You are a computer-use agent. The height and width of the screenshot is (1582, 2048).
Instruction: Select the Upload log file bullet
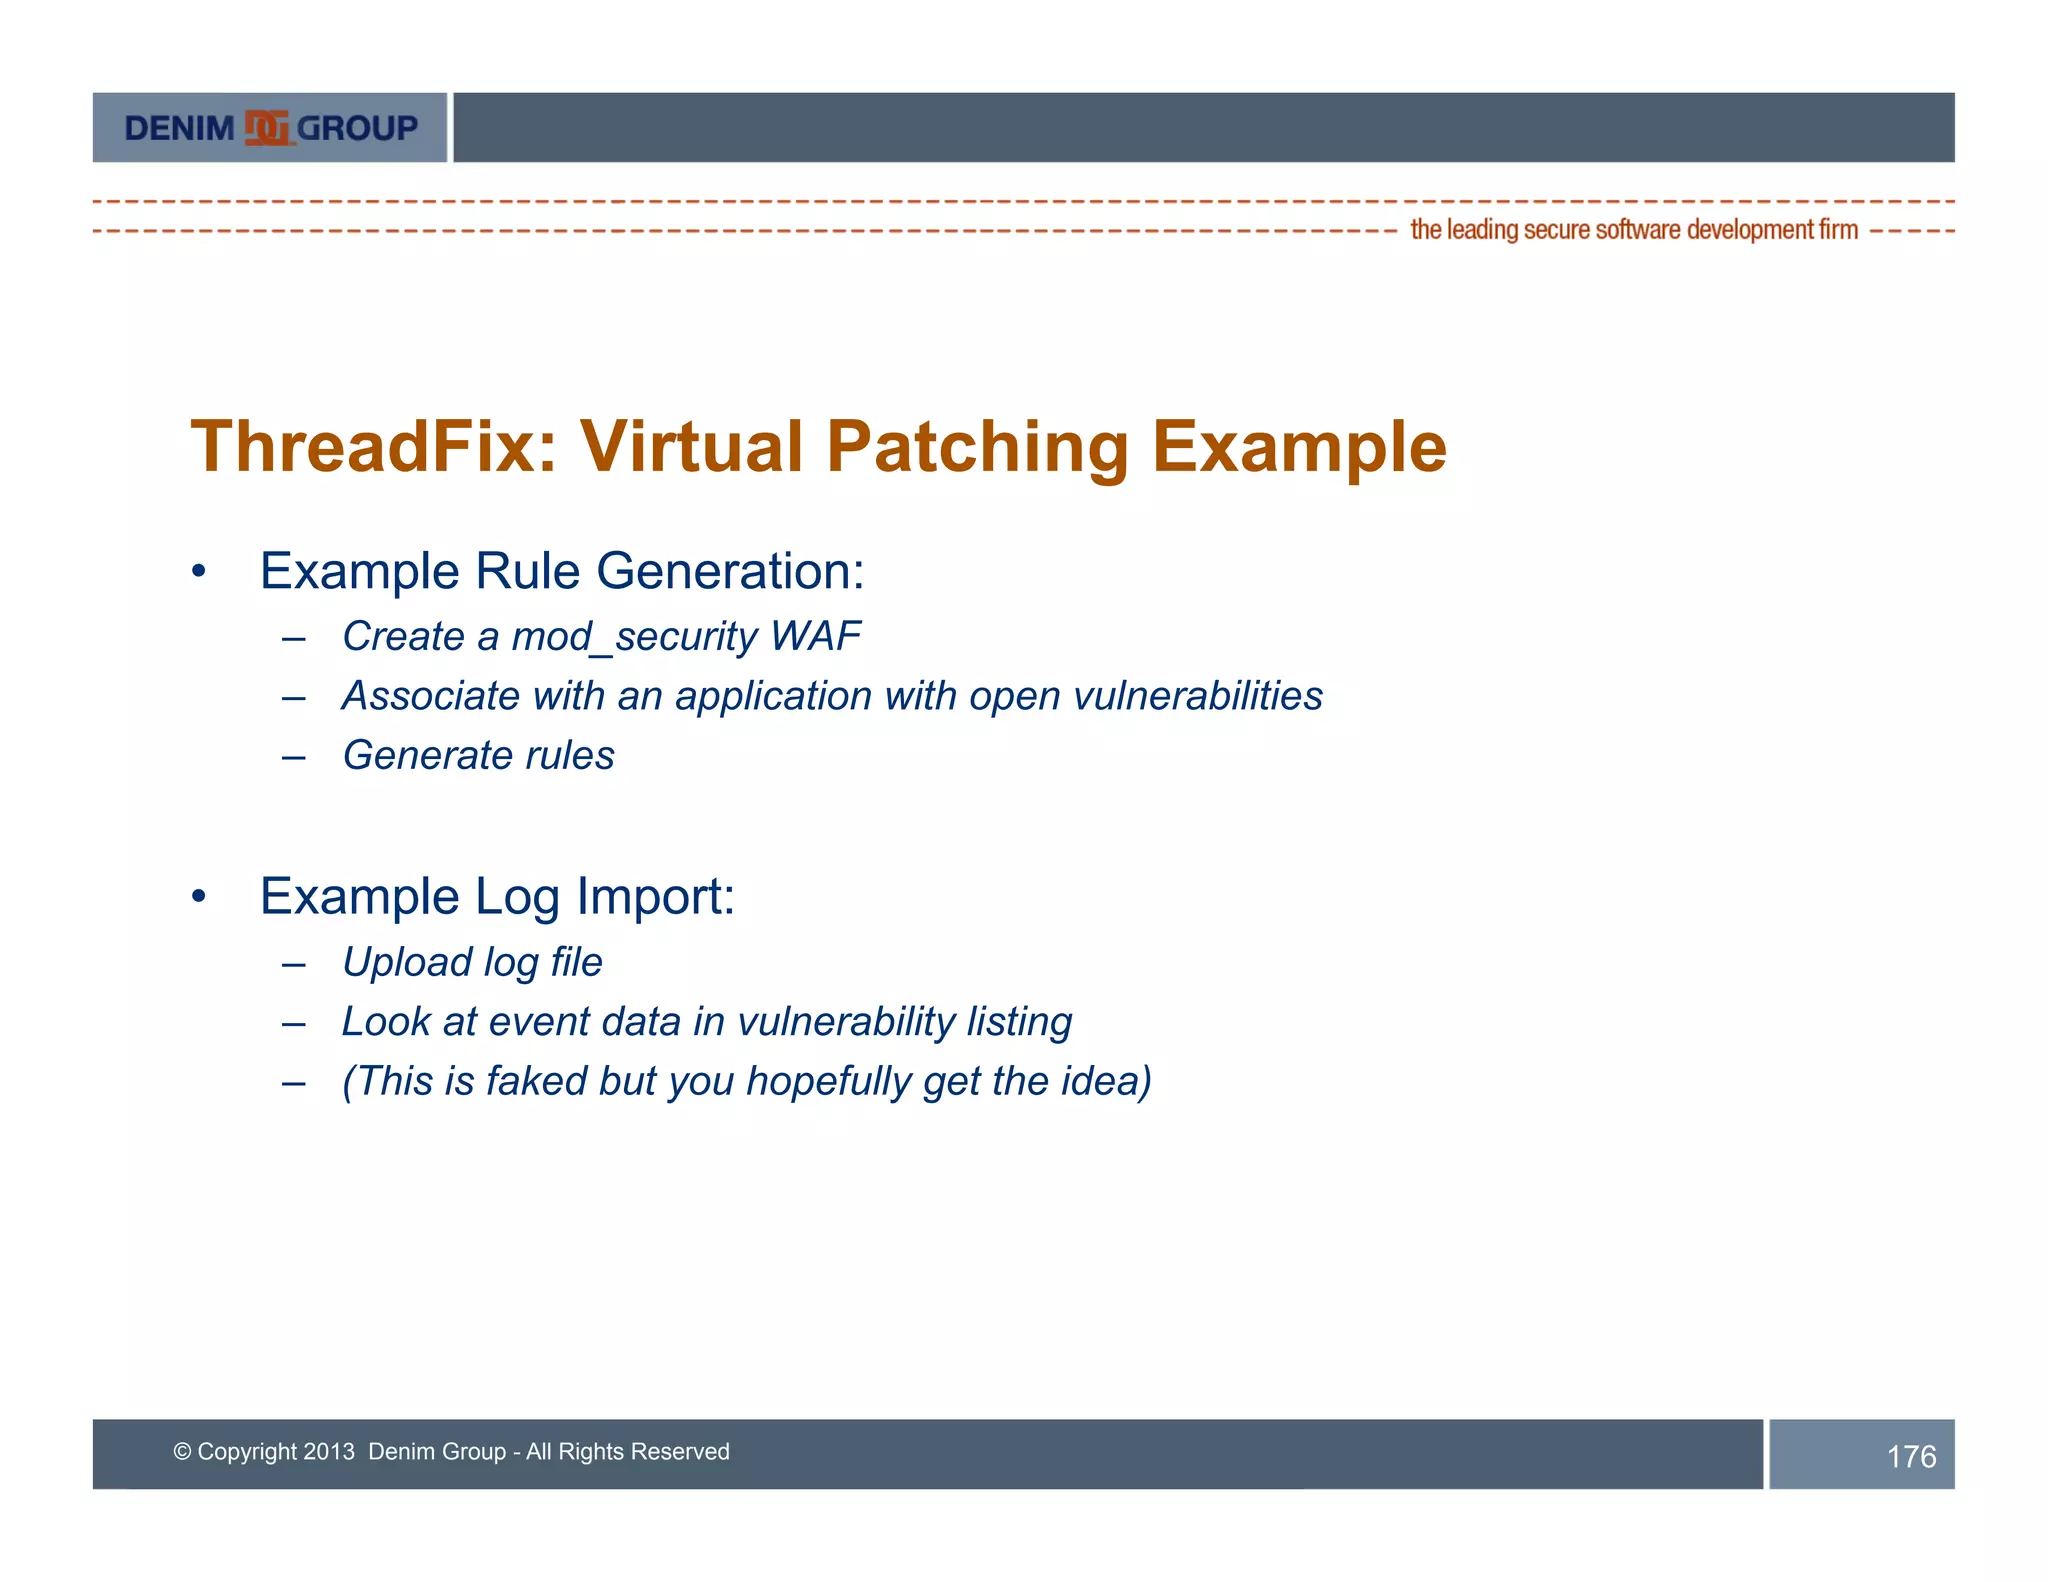pos(472,962)
